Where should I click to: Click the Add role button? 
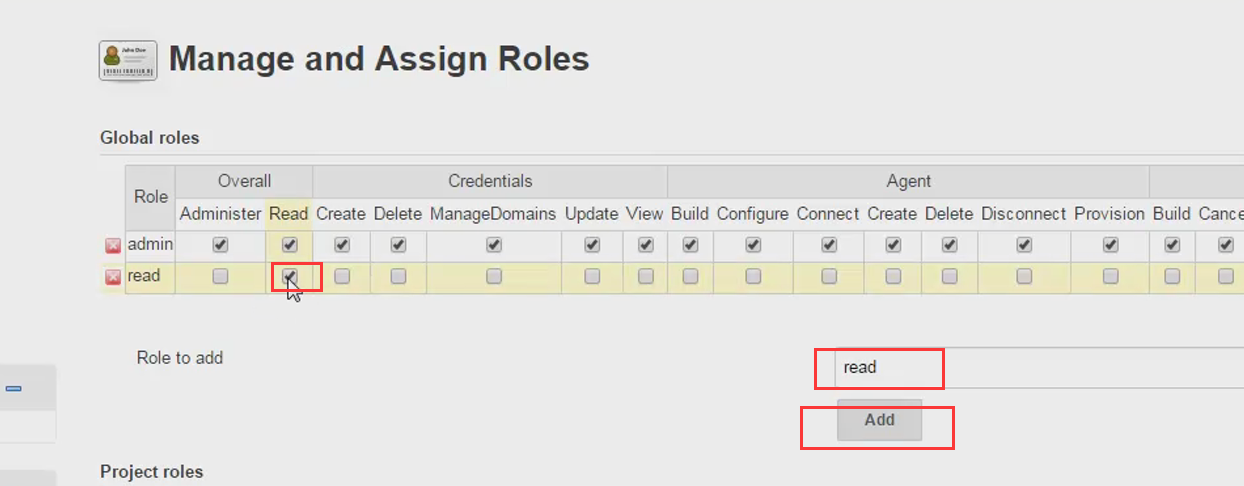pyautogui.click(x=879, y=421)
